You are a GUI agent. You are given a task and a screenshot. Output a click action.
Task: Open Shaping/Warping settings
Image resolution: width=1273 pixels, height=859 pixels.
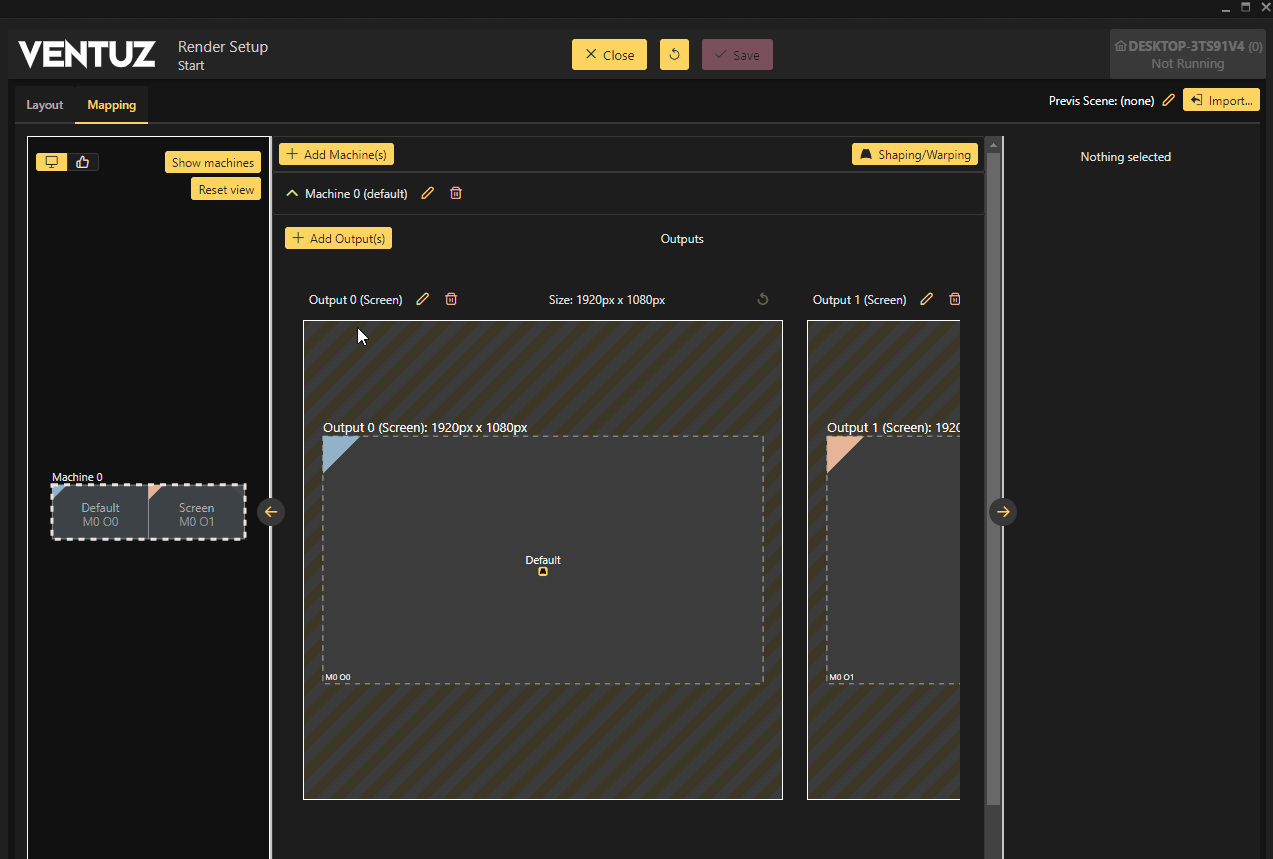914,154
